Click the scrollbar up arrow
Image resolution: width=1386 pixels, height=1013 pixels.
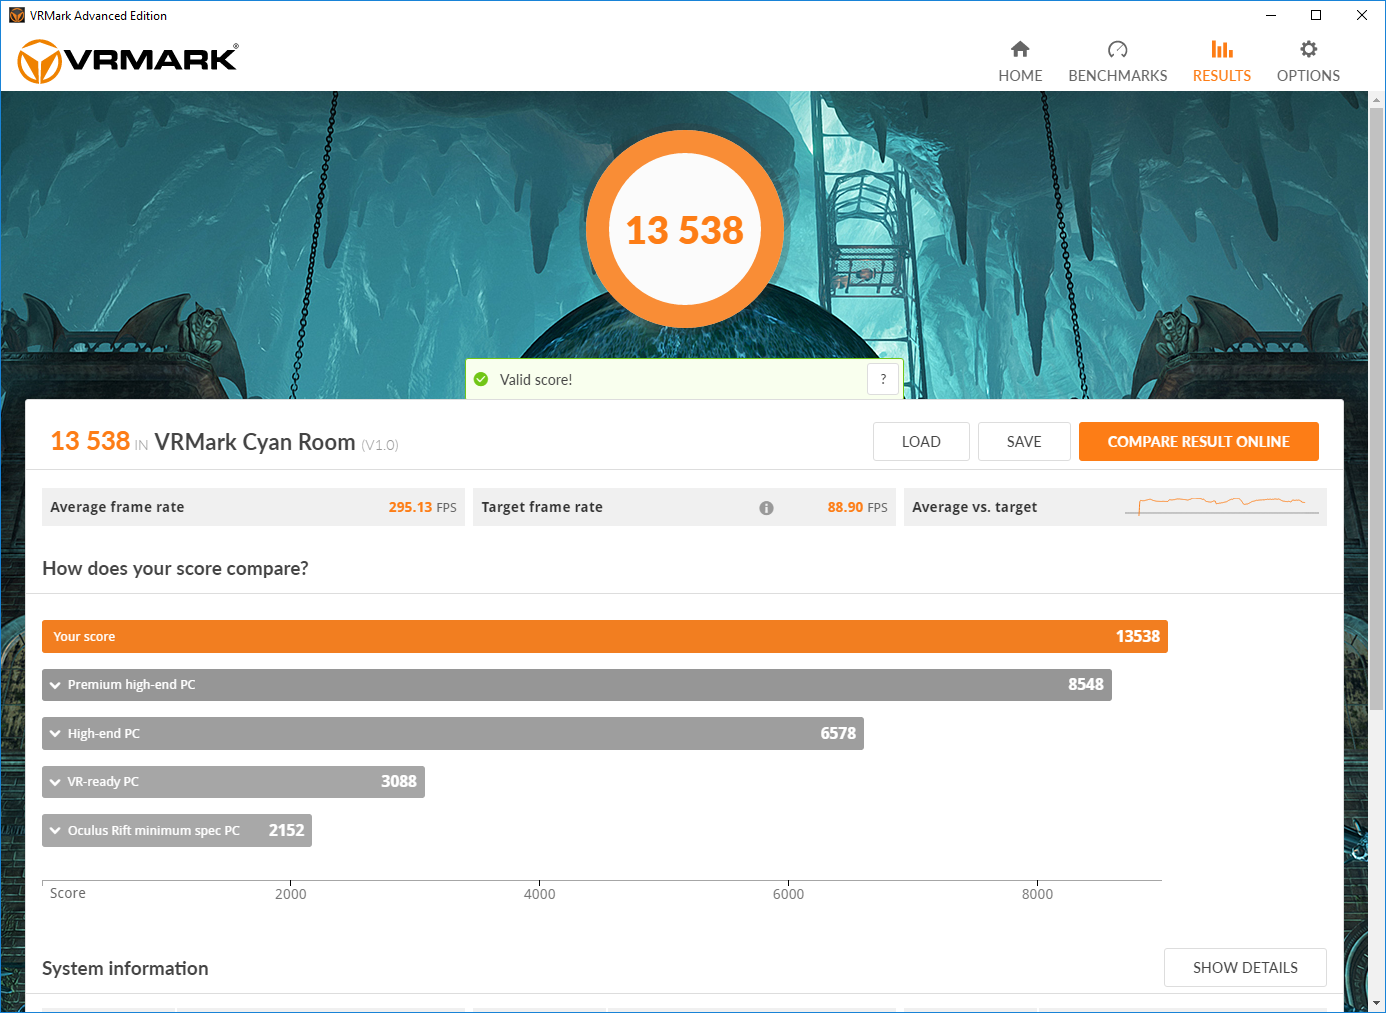tap(1377, 100)
